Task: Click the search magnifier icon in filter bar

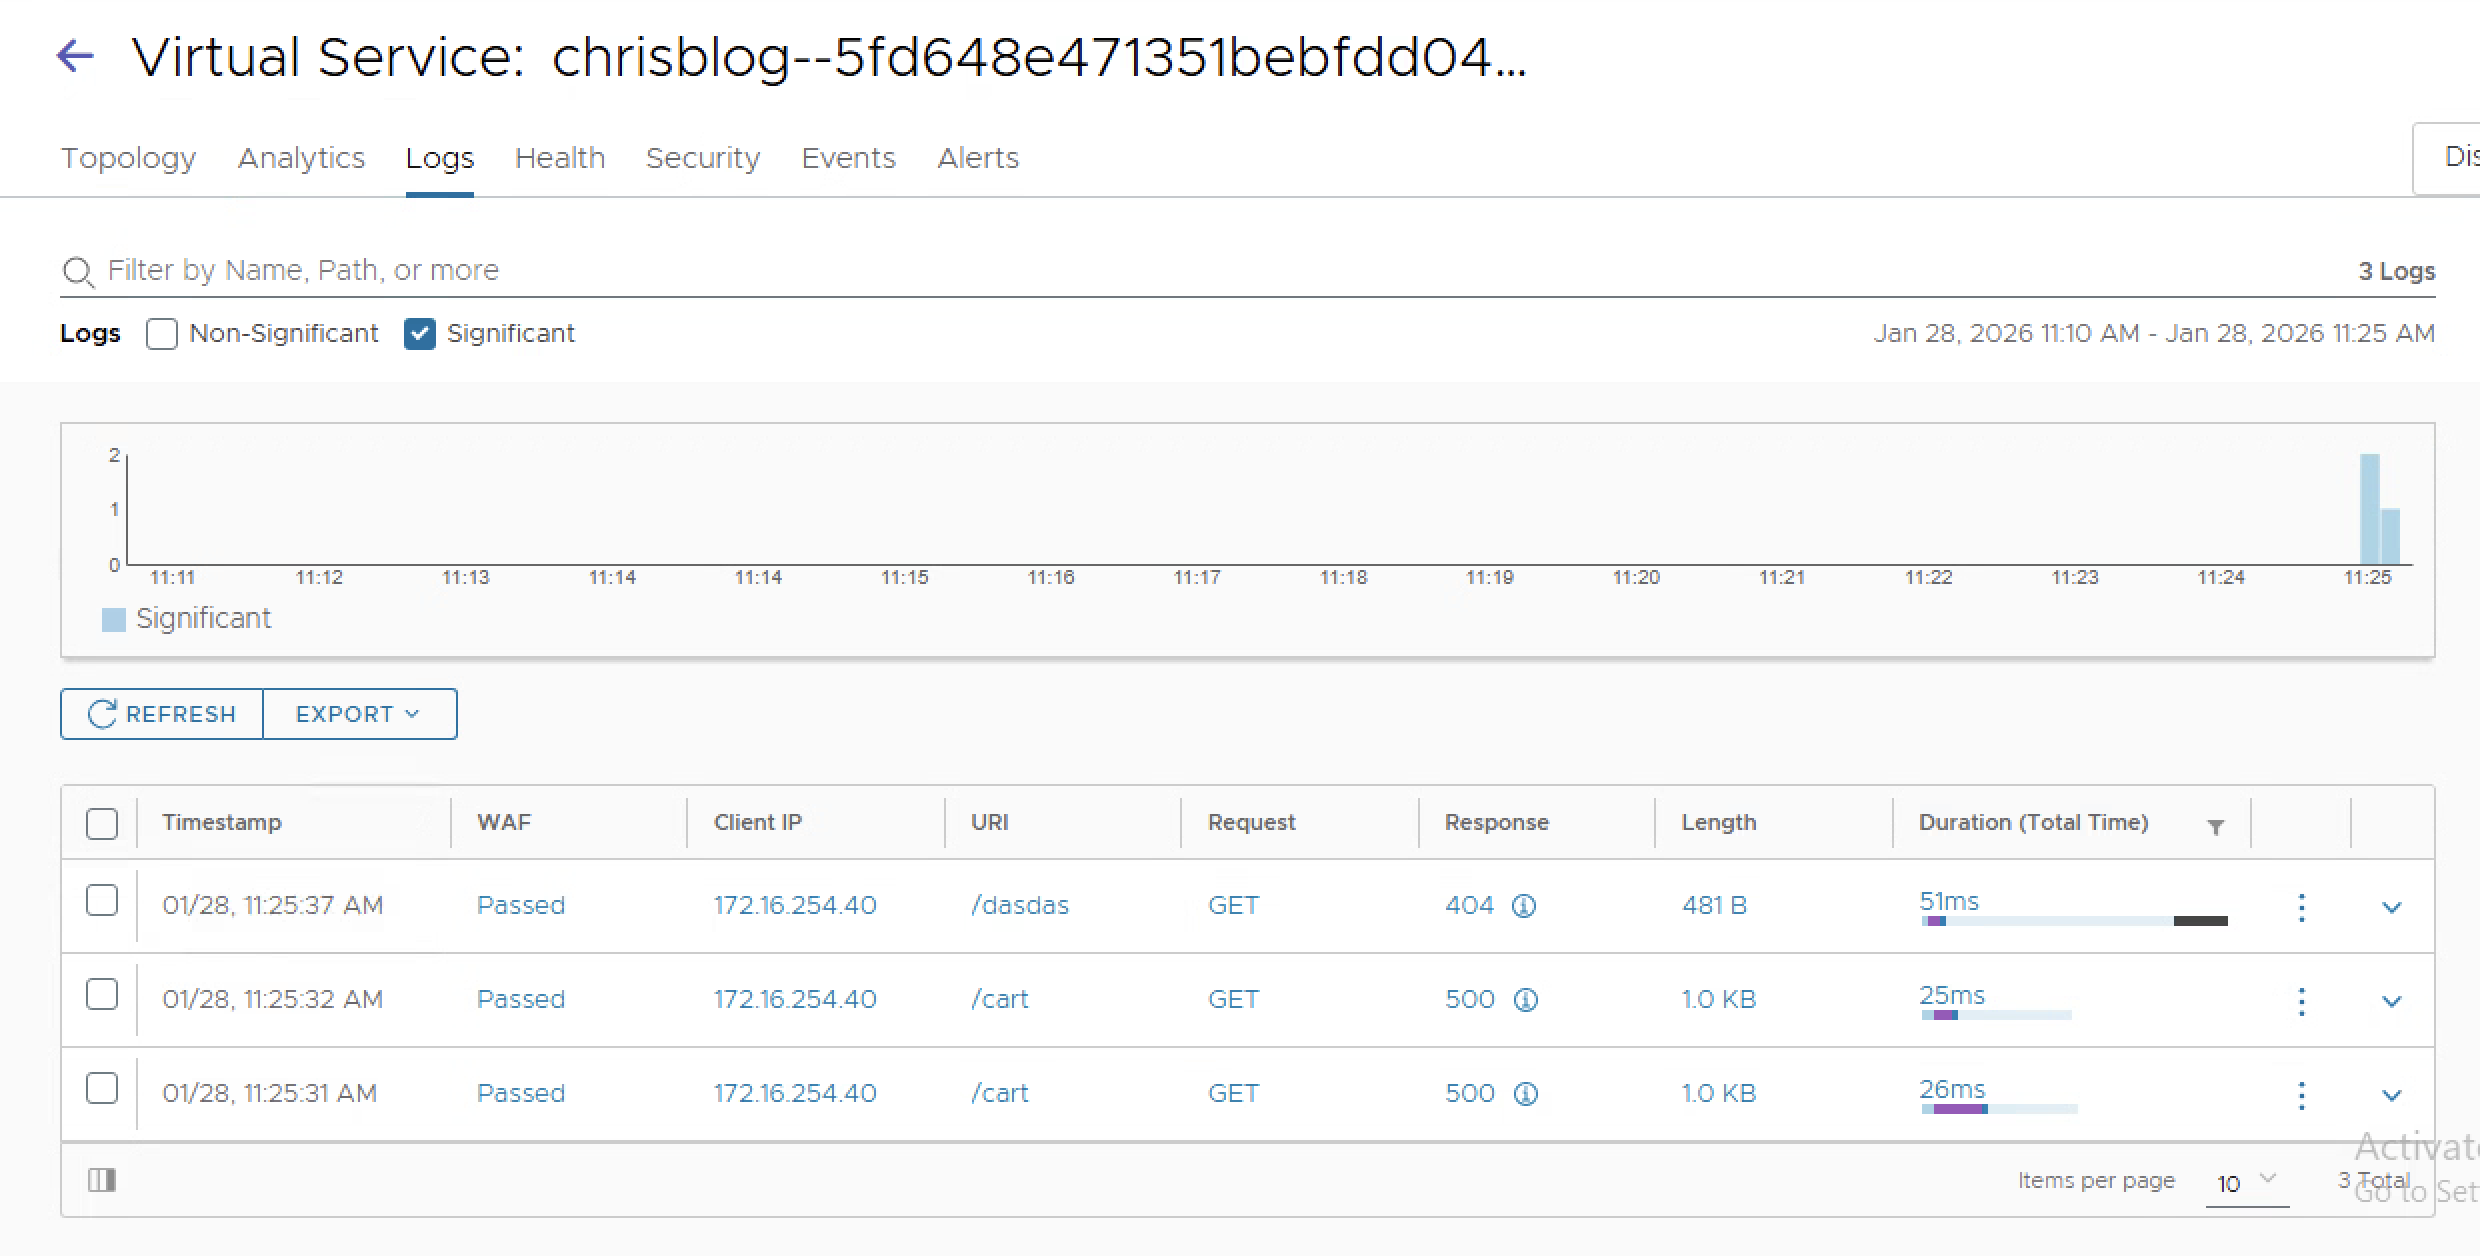Action: (77, 272)
